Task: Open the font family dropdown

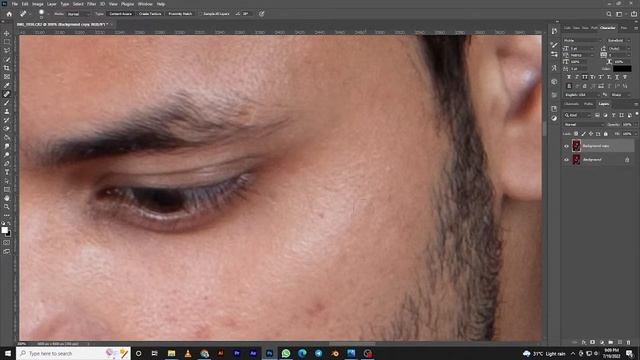Action: pos(582,40)
